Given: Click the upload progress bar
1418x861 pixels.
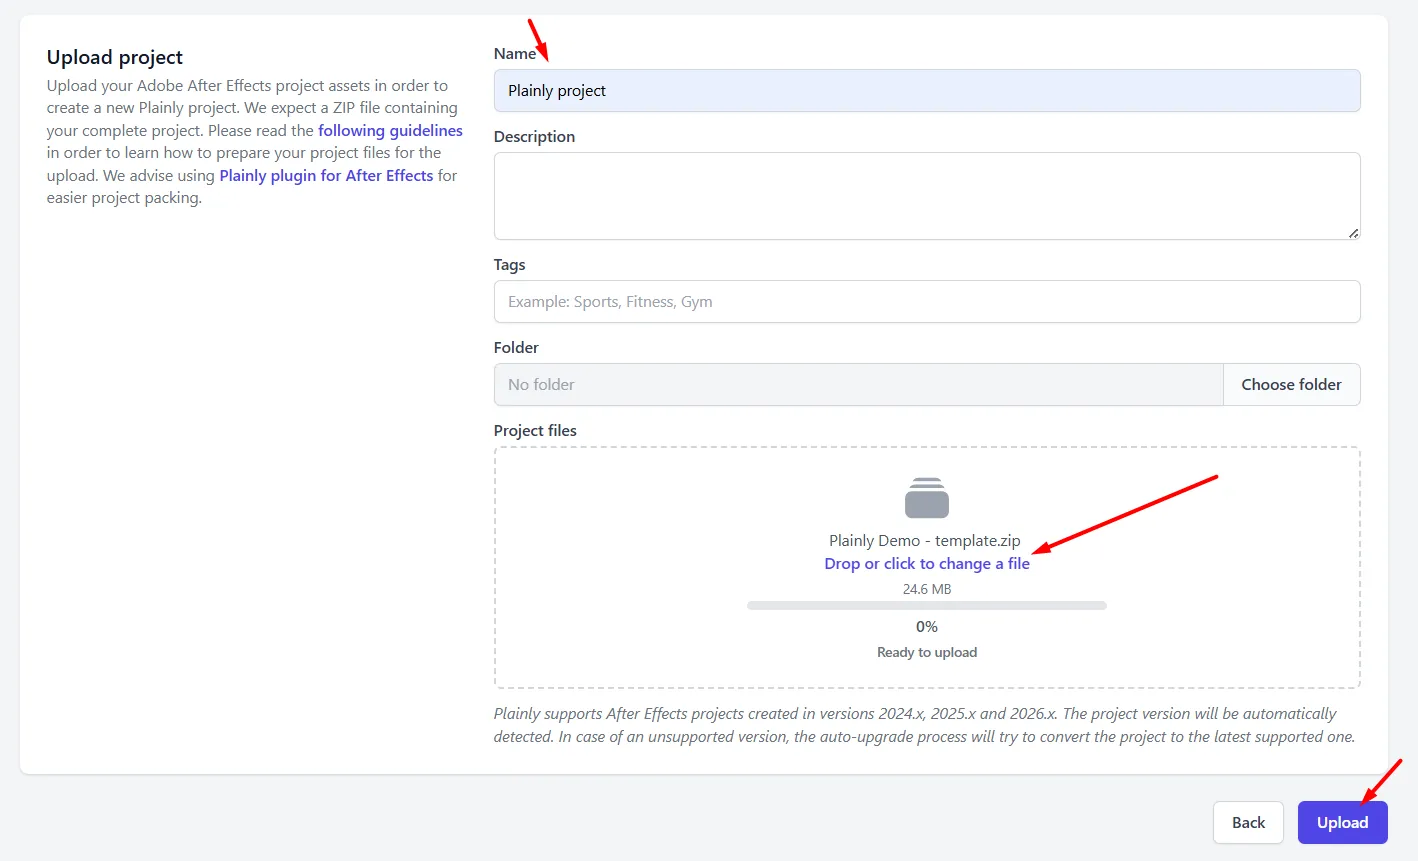Looking at the screenshot, I should [x=926, y=605].
